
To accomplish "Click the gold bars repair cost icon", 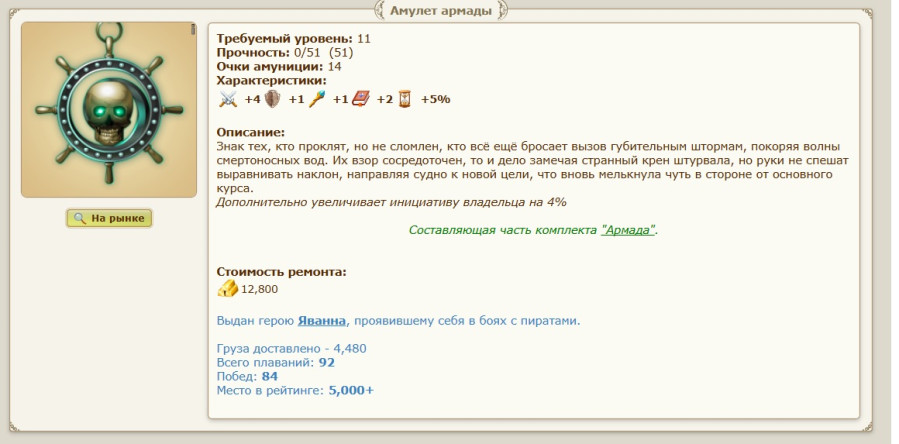I will (228, 288).
